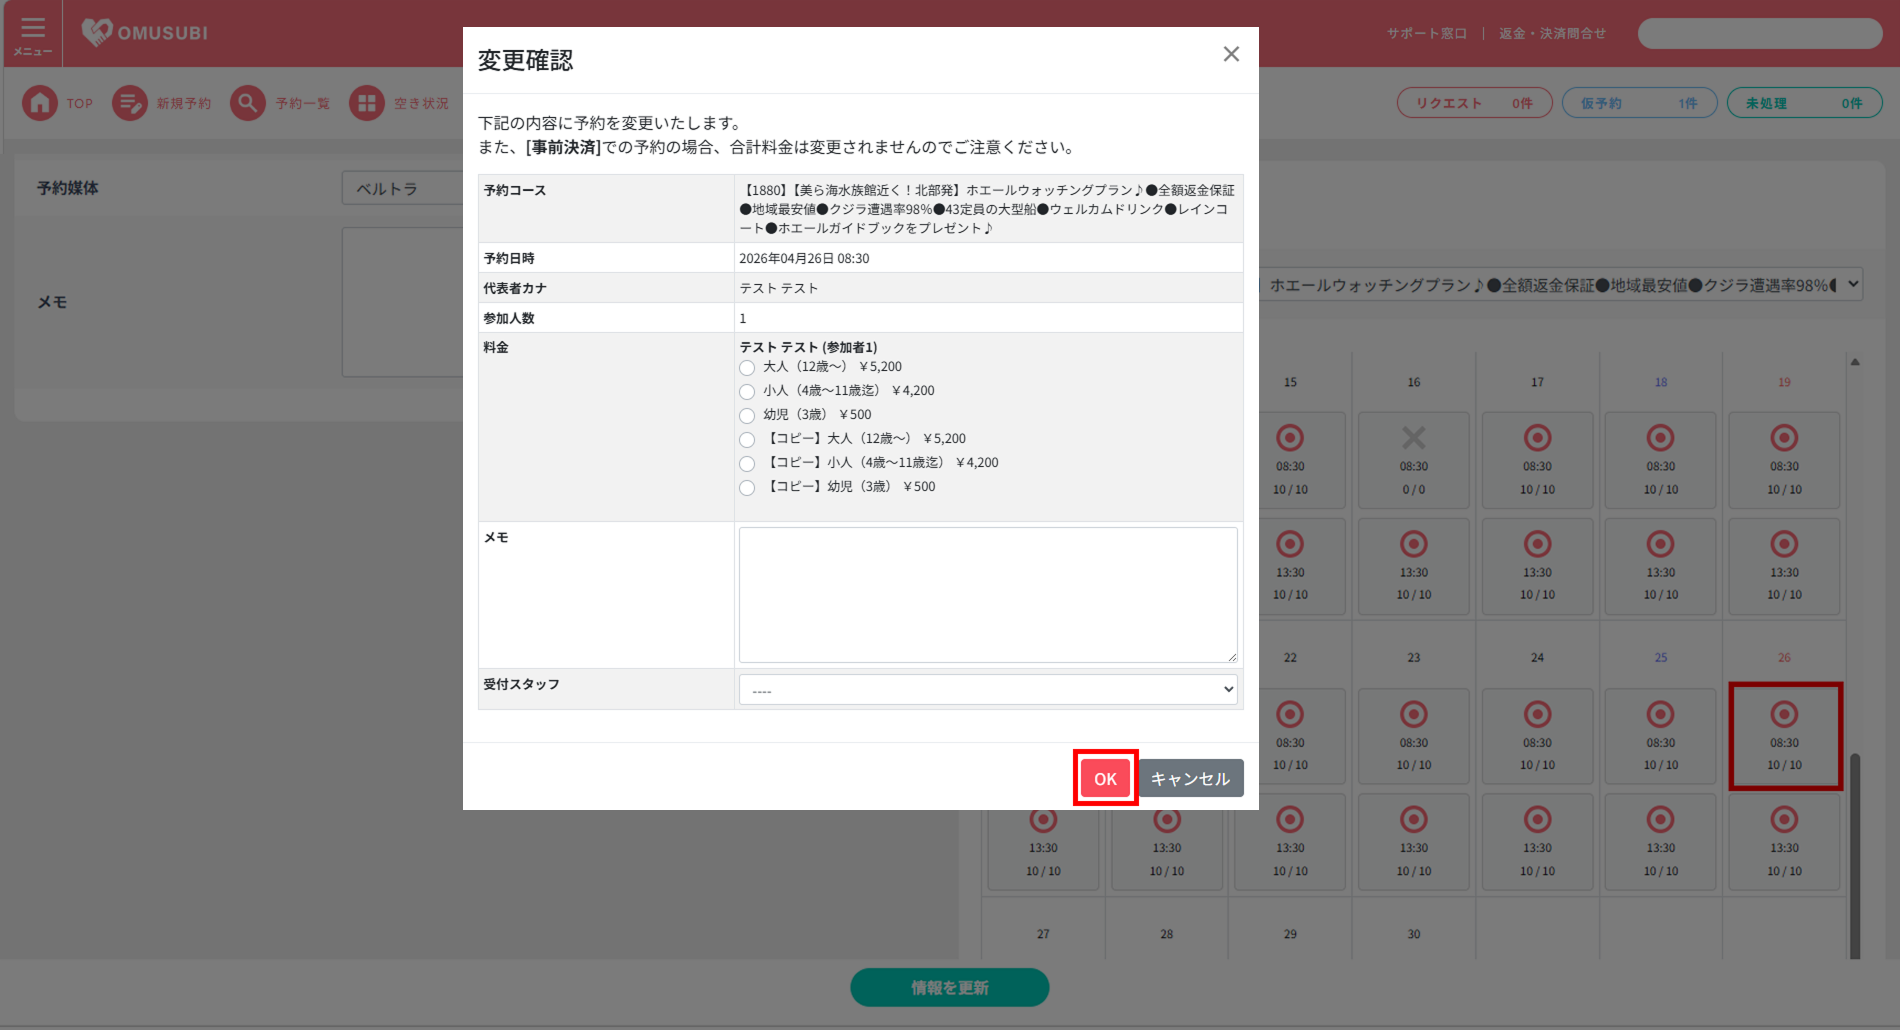Select the 13:30 slot on day 16
The height and width of the screenshot is (1030, 1900).
[x=1414, y=566]
